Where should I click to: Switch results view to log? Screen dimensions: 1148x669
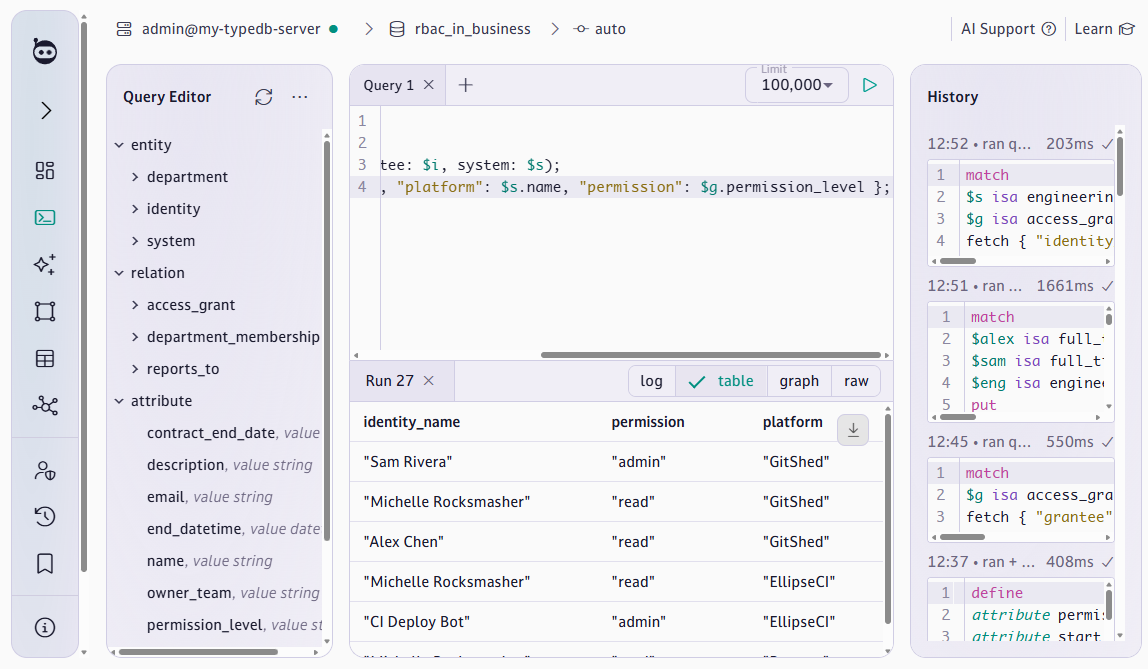pos(651,381)
